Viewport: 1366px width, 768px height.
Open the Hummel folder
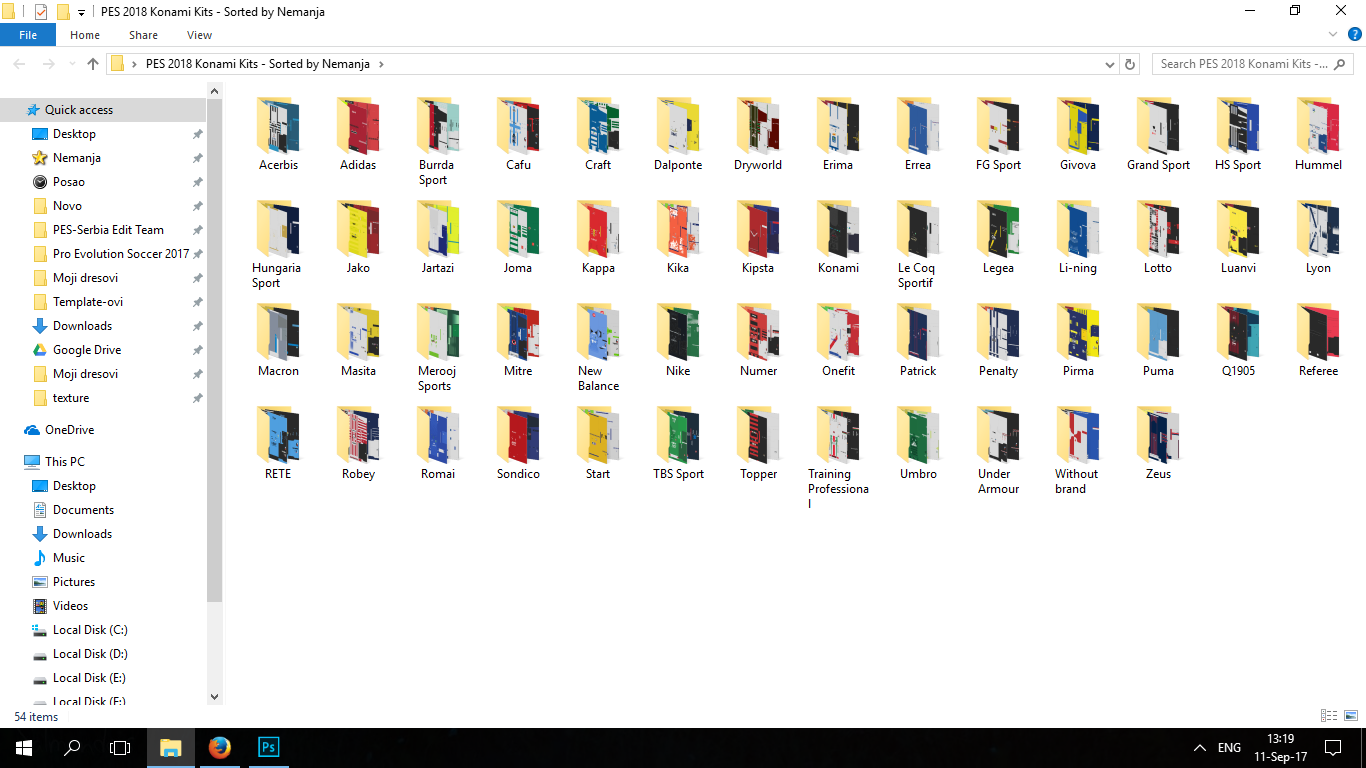[1318, 135]
